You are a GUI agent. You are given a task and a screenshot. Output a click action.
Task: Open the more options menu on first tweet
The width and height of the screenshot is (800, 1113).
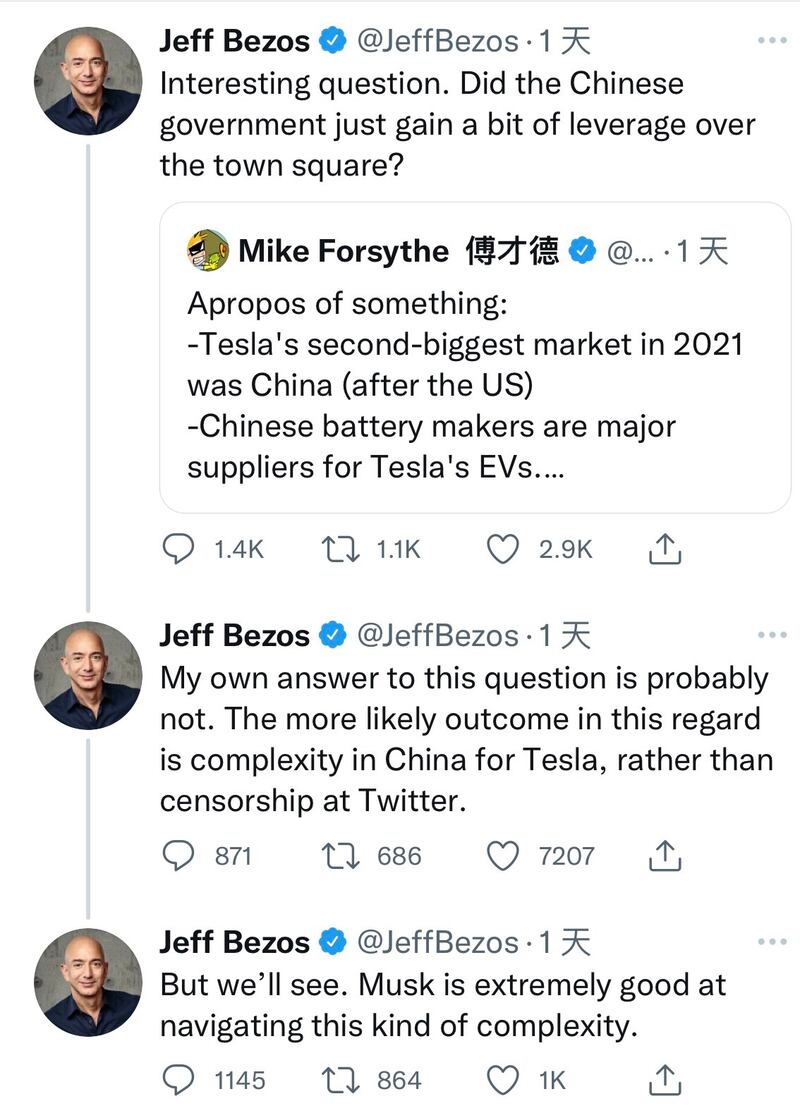[x=773, y=41]
